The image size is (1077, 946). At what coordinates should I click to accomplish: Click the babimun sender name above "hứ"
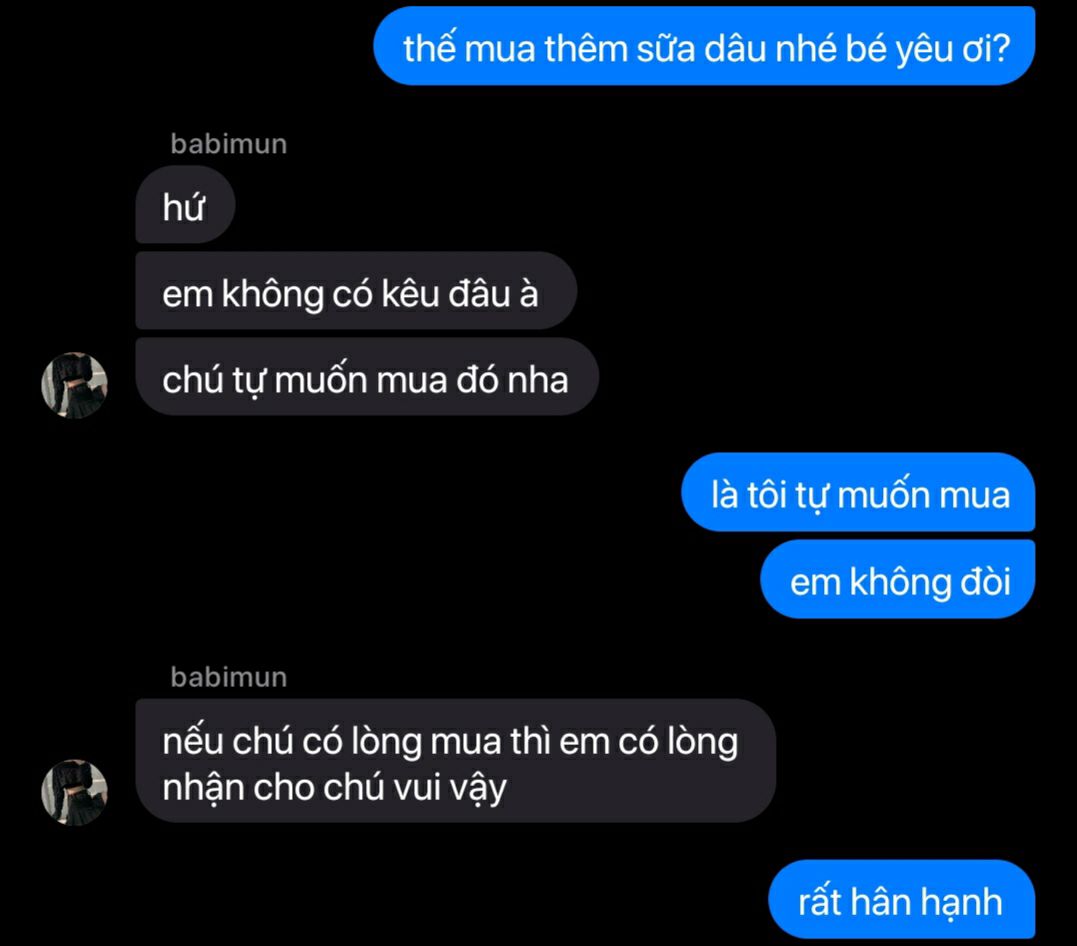coord(229,144)
